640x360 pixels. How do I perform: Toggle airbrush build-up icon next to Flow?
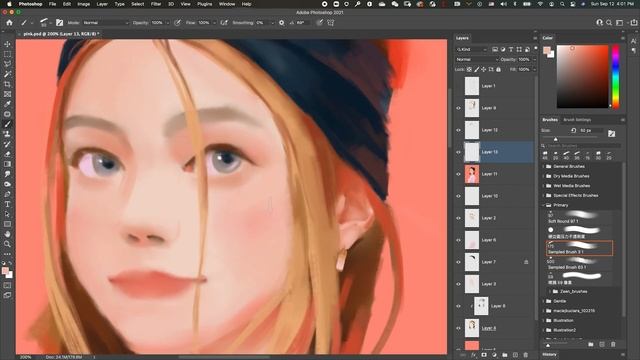pos(224,23)
